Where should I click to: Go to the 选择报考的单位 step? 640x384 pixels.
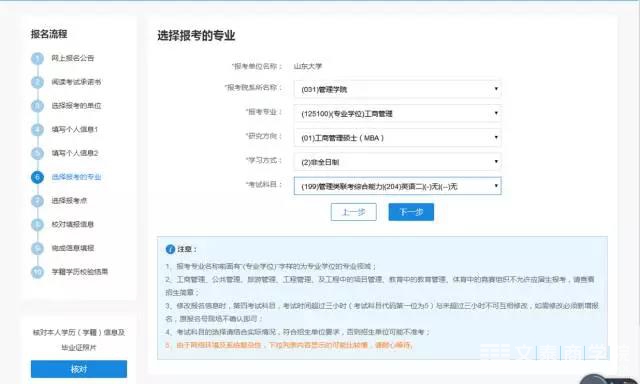pos(76,105)
